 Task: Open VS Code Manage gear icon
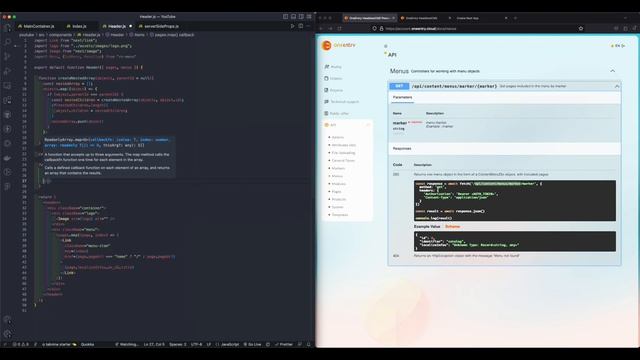pyautogui.click(x=7, y=333)
